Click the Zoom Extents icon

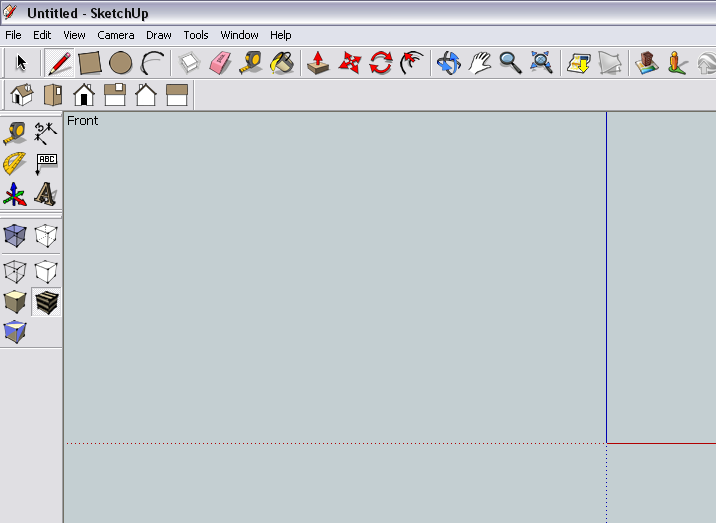(x=542, y=63)
